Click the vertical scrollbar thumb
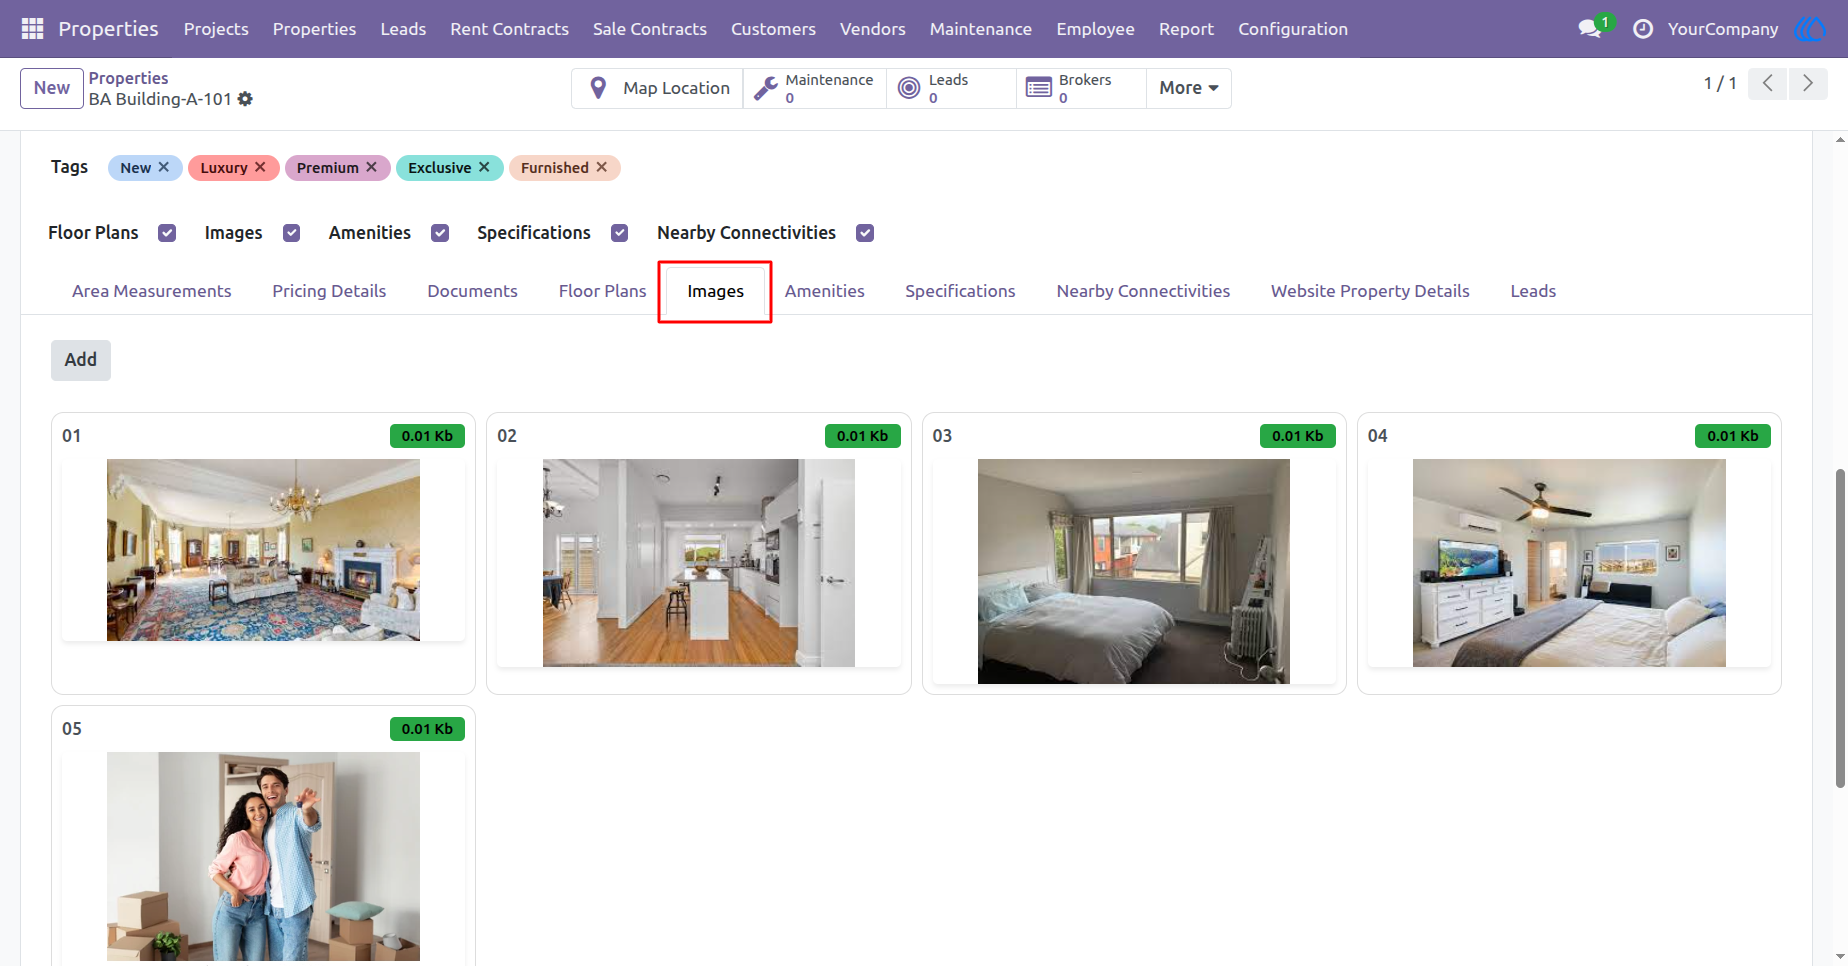Image resolution: width=1848 pixels, height=966 pixels. pos(1840,628)
